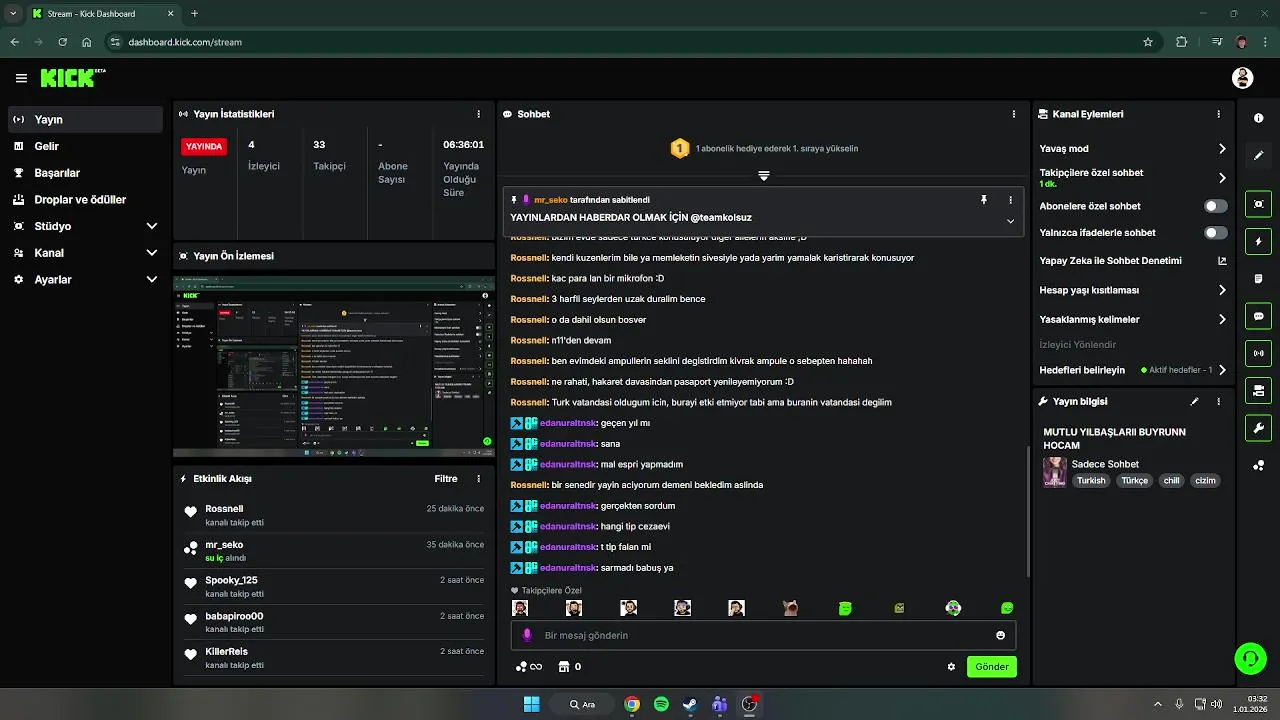Toggle the lightning bolt activity widget icon
The image size is (1280, 720).
point(1258,242)
